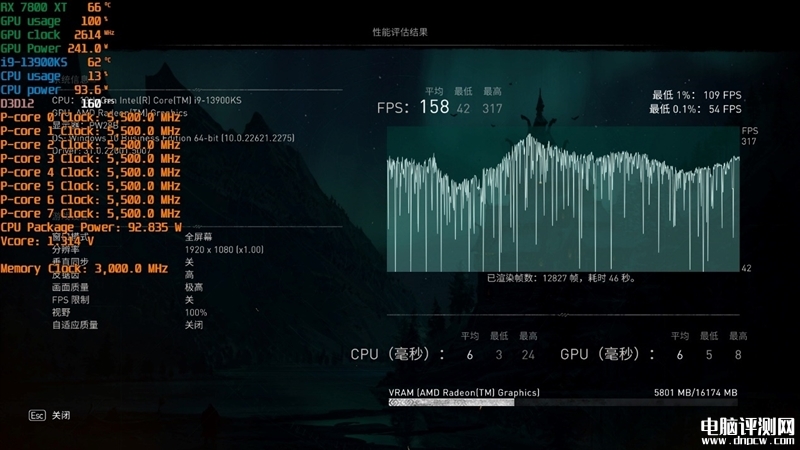
Task: Click the 性能评估结果 title
Action: 399,32
